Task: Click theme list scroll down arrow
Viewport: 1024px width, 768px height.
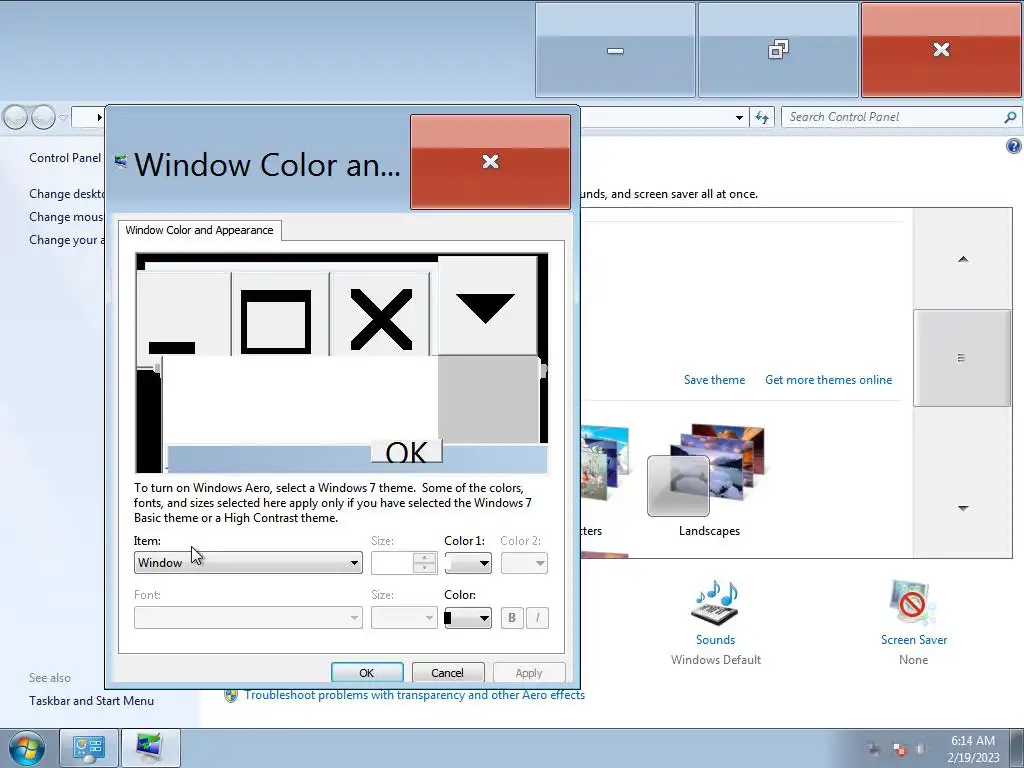Action: pyautogui.click(x=963, y=508)
